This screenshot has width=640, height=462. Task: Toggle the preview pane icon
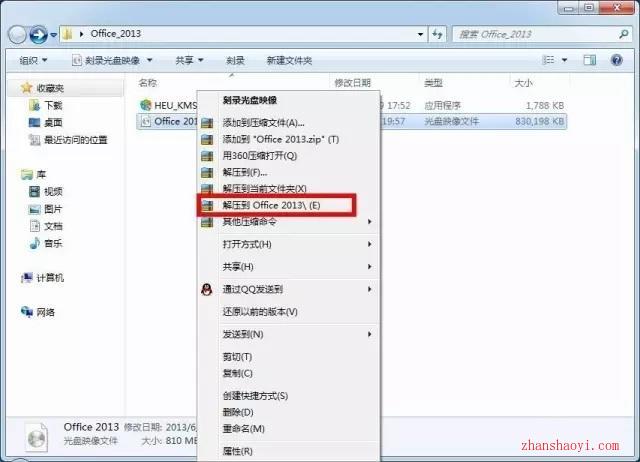pyautogui.click(x=589, y=60)
